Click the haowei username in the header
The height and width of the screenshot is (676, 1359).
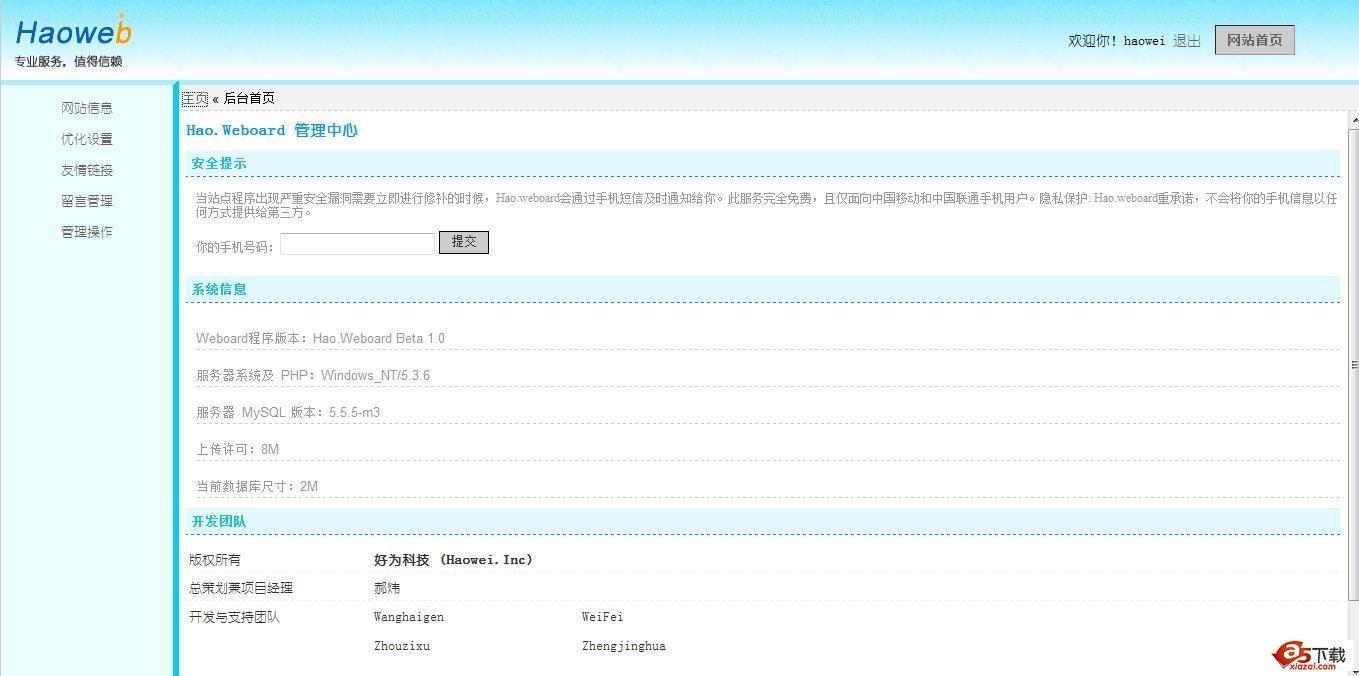pos(1144,41)
